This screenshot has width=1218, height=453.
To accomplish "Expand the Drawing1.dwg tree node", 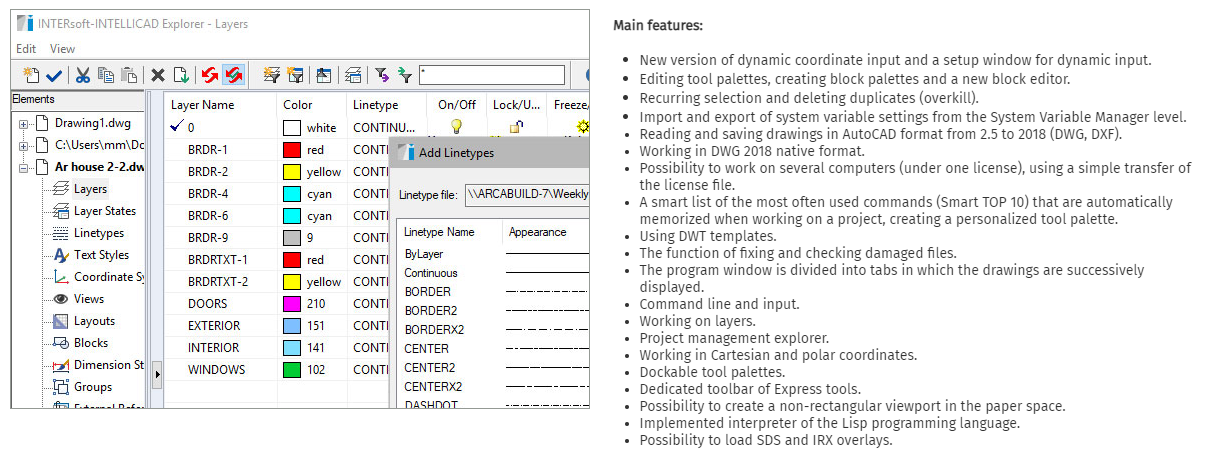I will click(23, 124).
